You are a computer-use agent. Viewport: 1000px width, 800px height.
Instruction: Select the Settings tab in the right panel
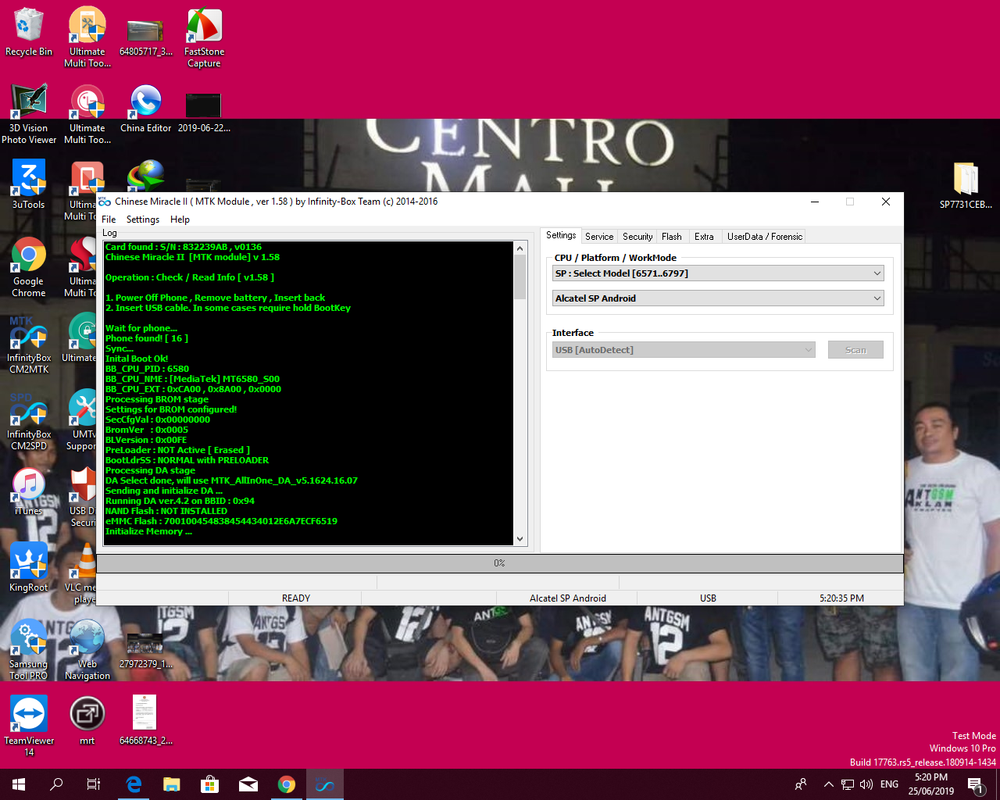(561, 235)
